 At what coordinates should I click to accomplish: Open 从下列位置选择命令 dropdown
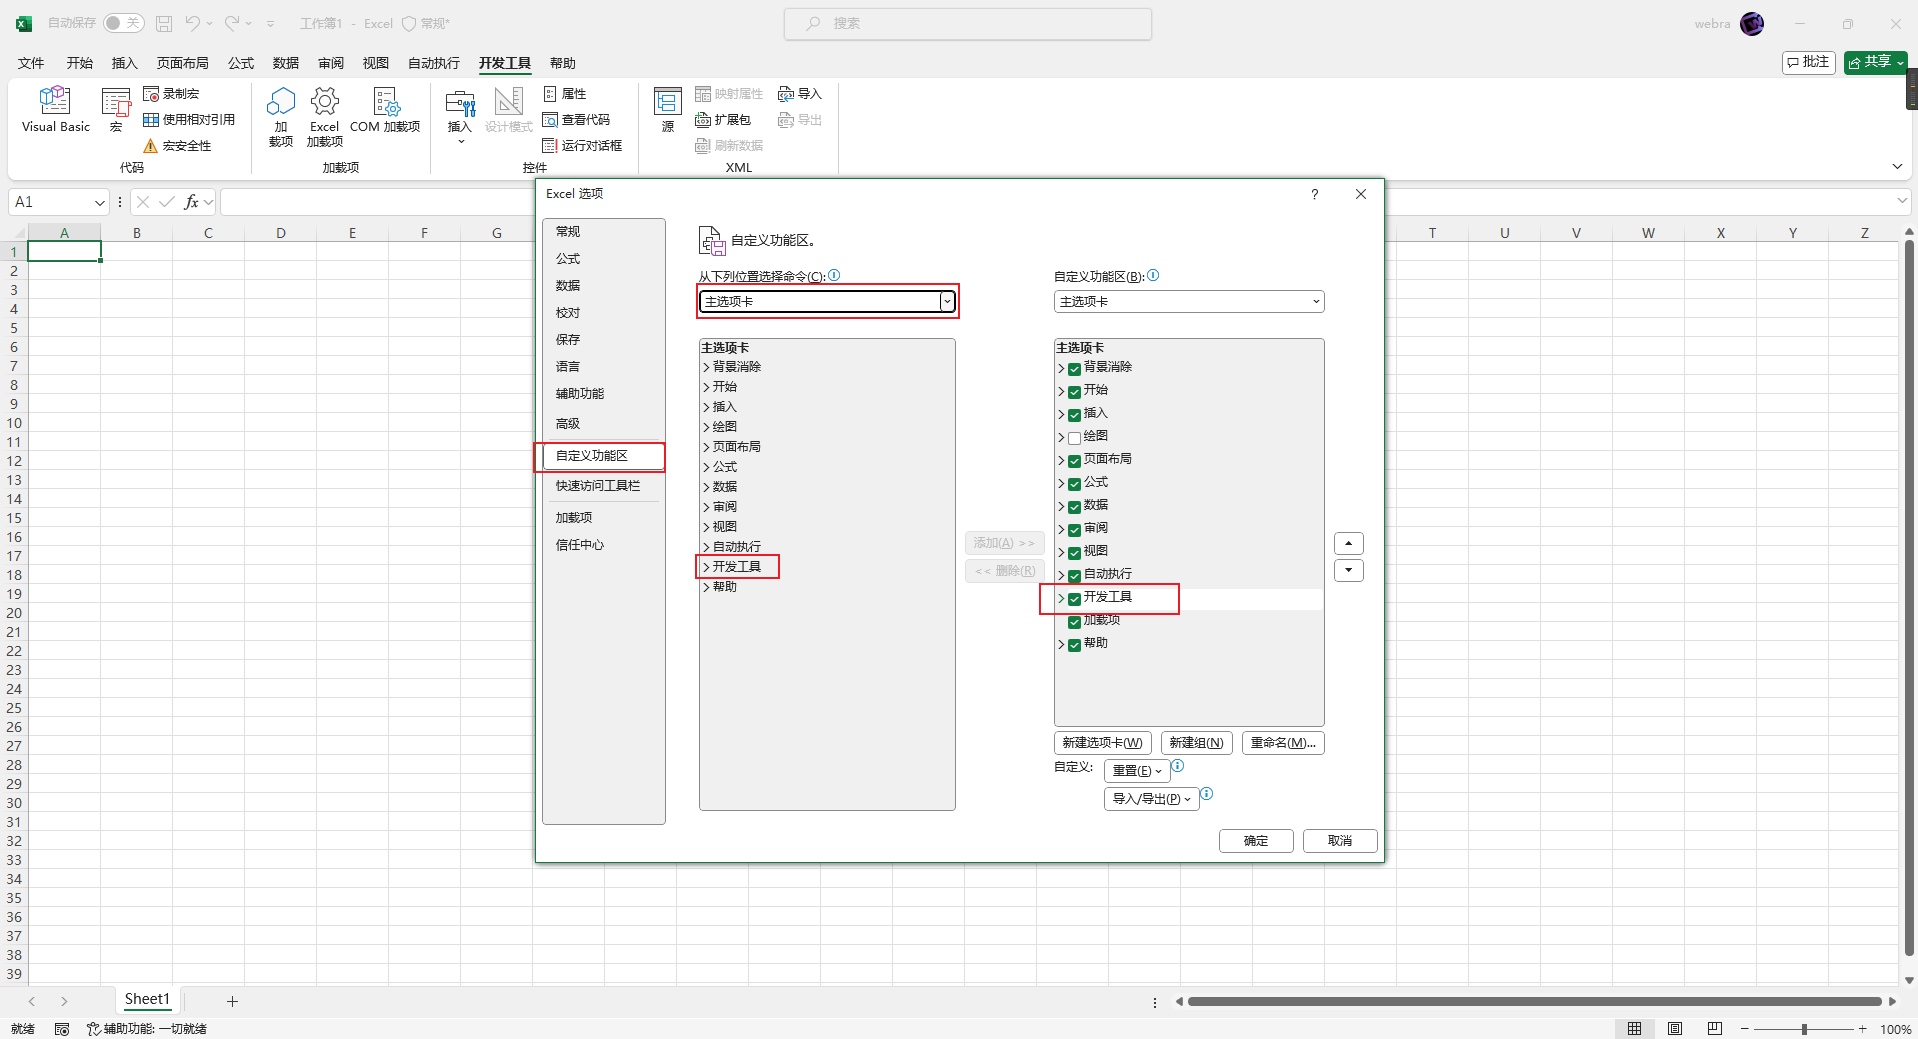click(827, 301)
